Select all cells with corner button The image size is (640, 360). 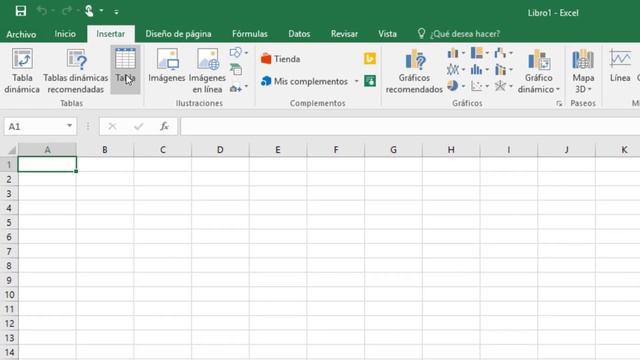click(9, 150)
